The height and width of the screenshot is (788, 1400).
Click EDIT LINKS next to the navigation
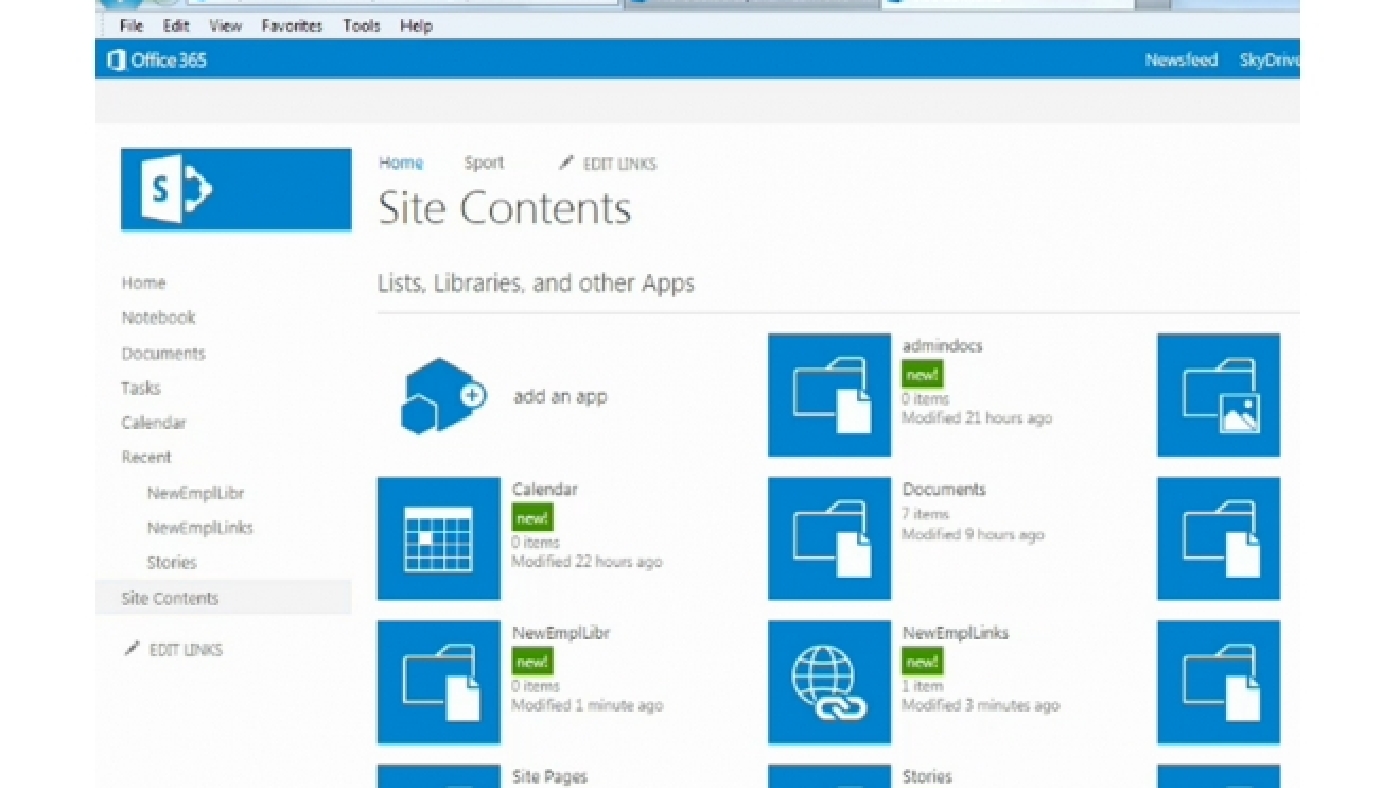617,163
